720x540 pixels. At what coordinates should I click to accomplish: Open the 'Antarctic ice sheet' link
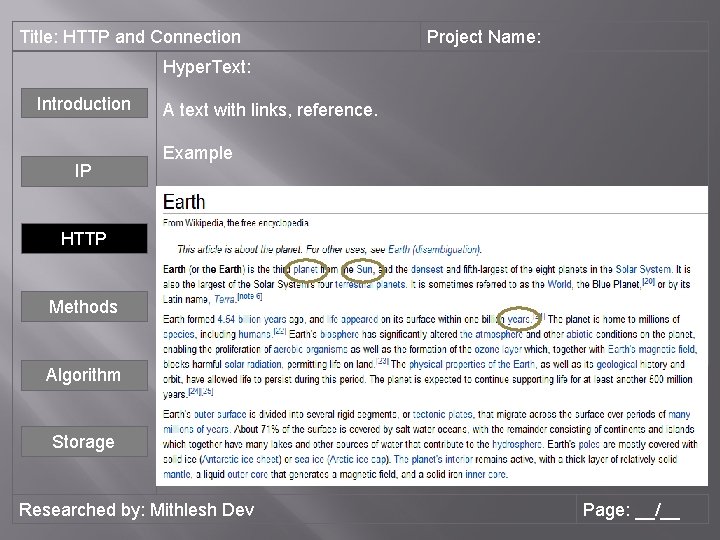[241, 459]
